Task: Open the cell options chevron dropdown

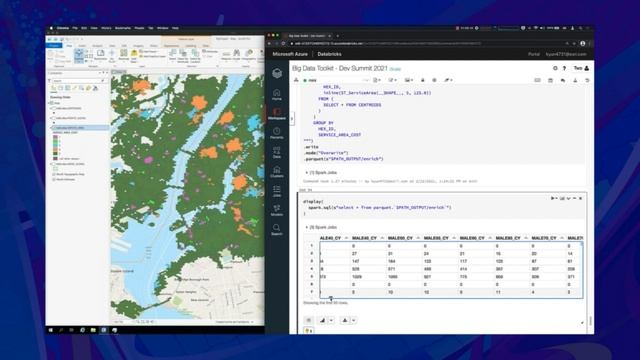Action: coord(569,198)
